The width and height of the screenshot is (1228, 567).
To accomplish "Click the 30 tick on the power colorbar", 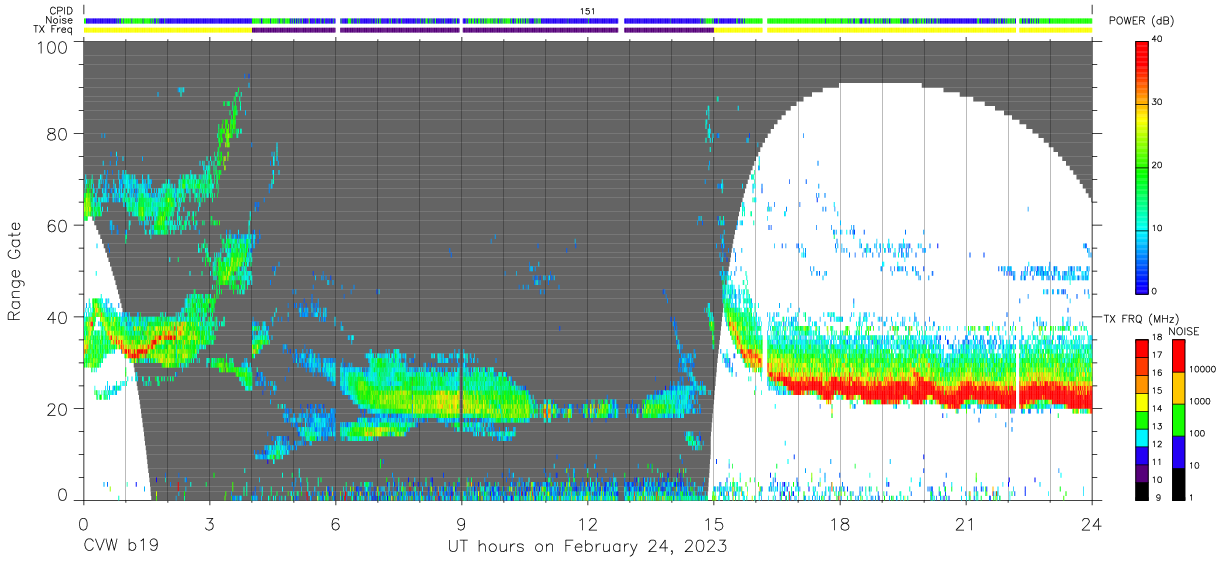I will (1157, 102).
